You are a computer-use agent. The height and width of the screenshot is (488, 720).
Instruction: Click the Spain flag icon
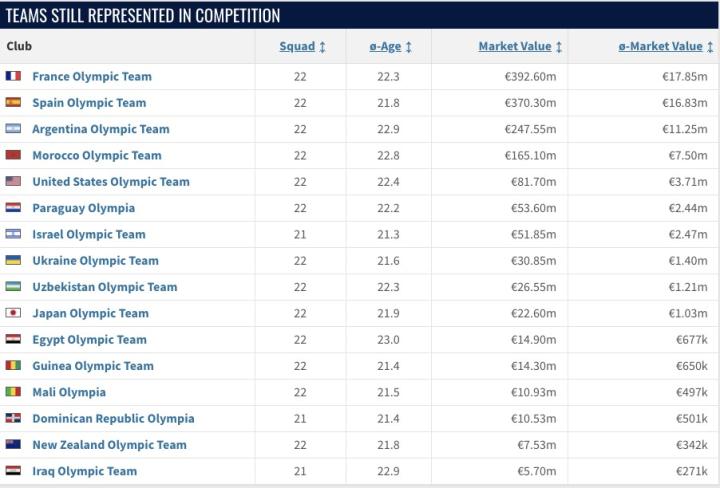[13, 102]
